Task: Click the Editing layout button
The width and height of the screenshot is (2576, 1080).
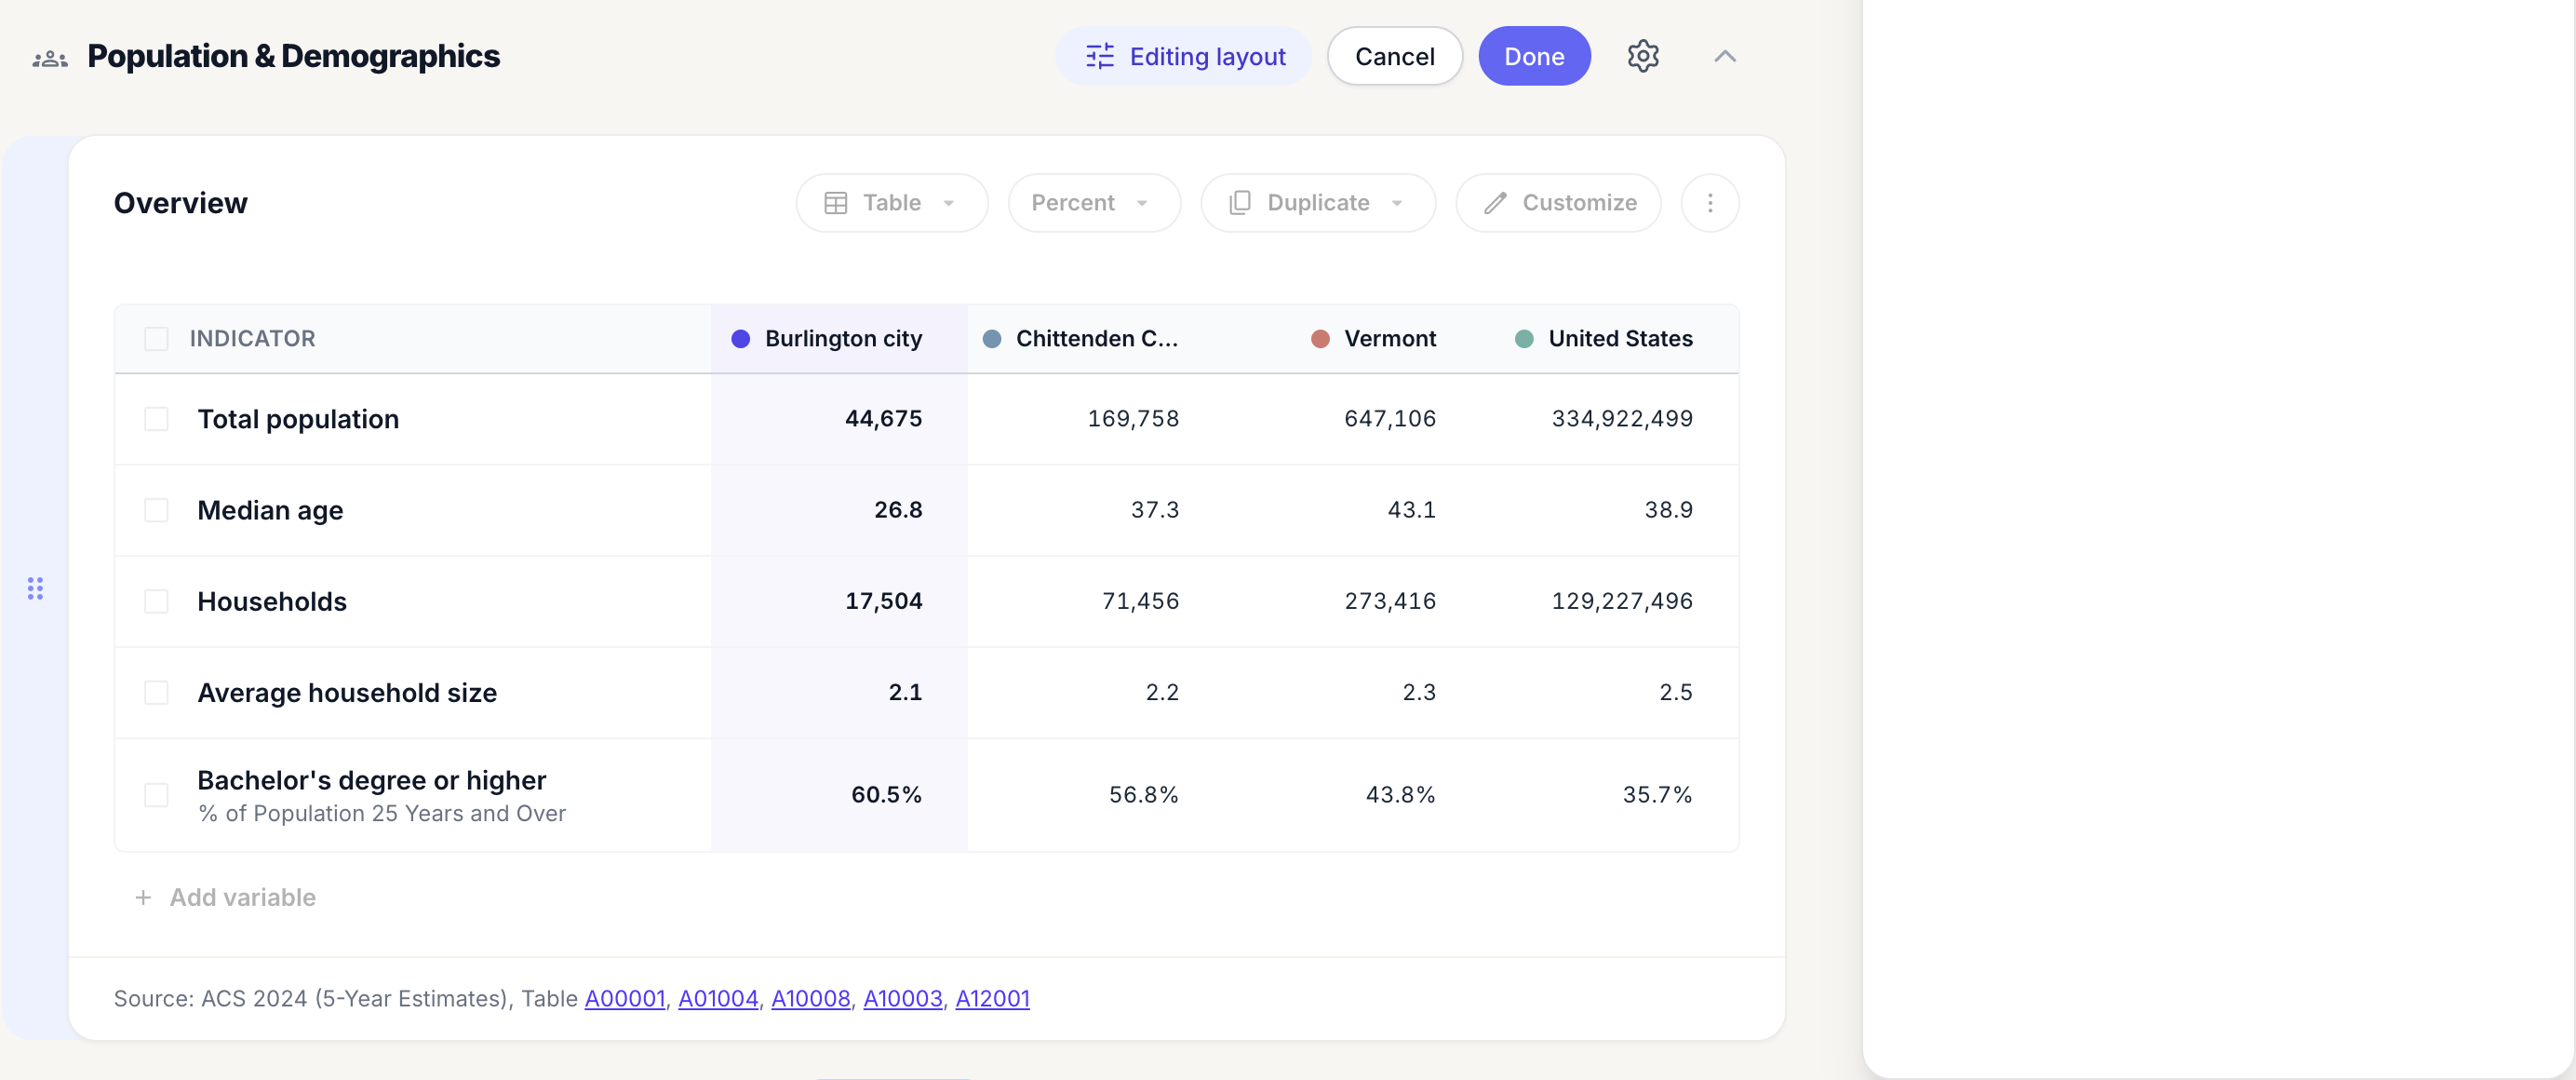Action: pos(1184,56)
